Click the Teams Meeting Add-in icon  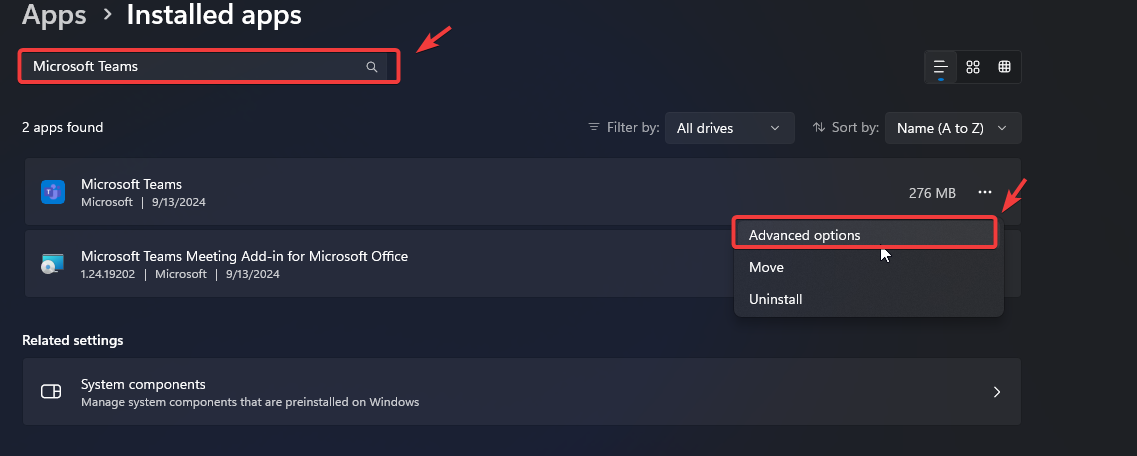click(x=52, y=264)
